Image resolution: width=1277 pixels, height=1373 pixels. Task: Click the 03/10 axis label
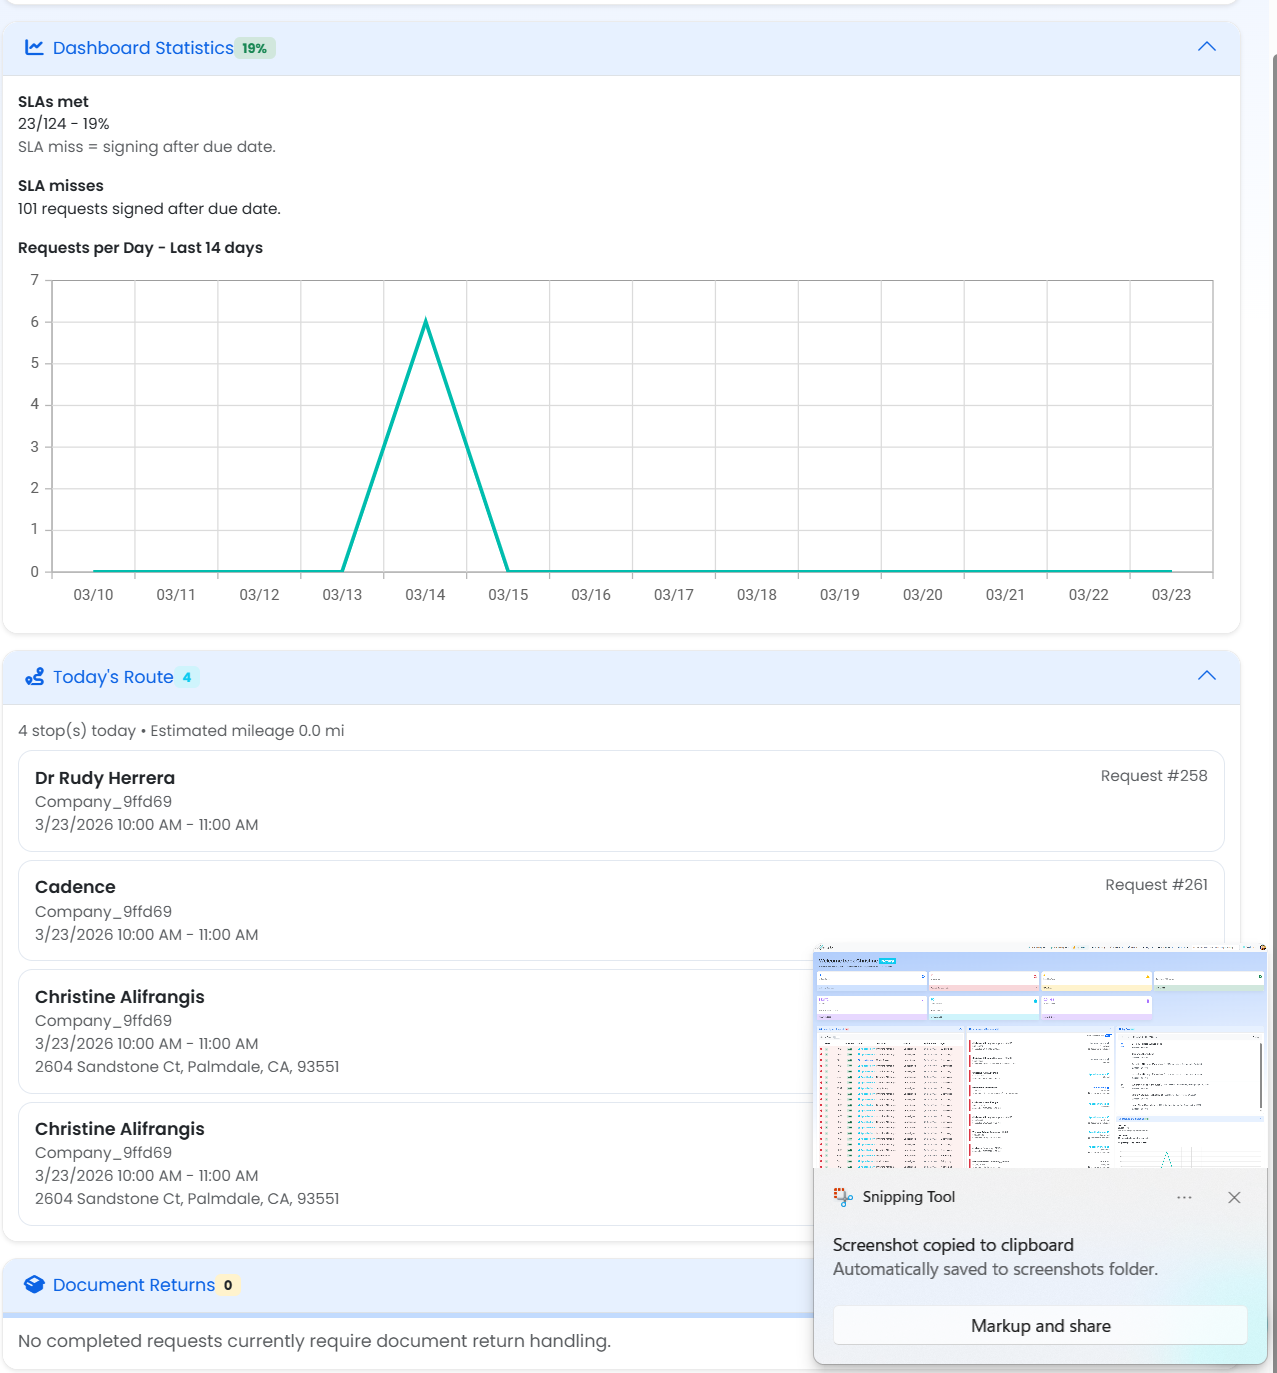tap(93, 595)
